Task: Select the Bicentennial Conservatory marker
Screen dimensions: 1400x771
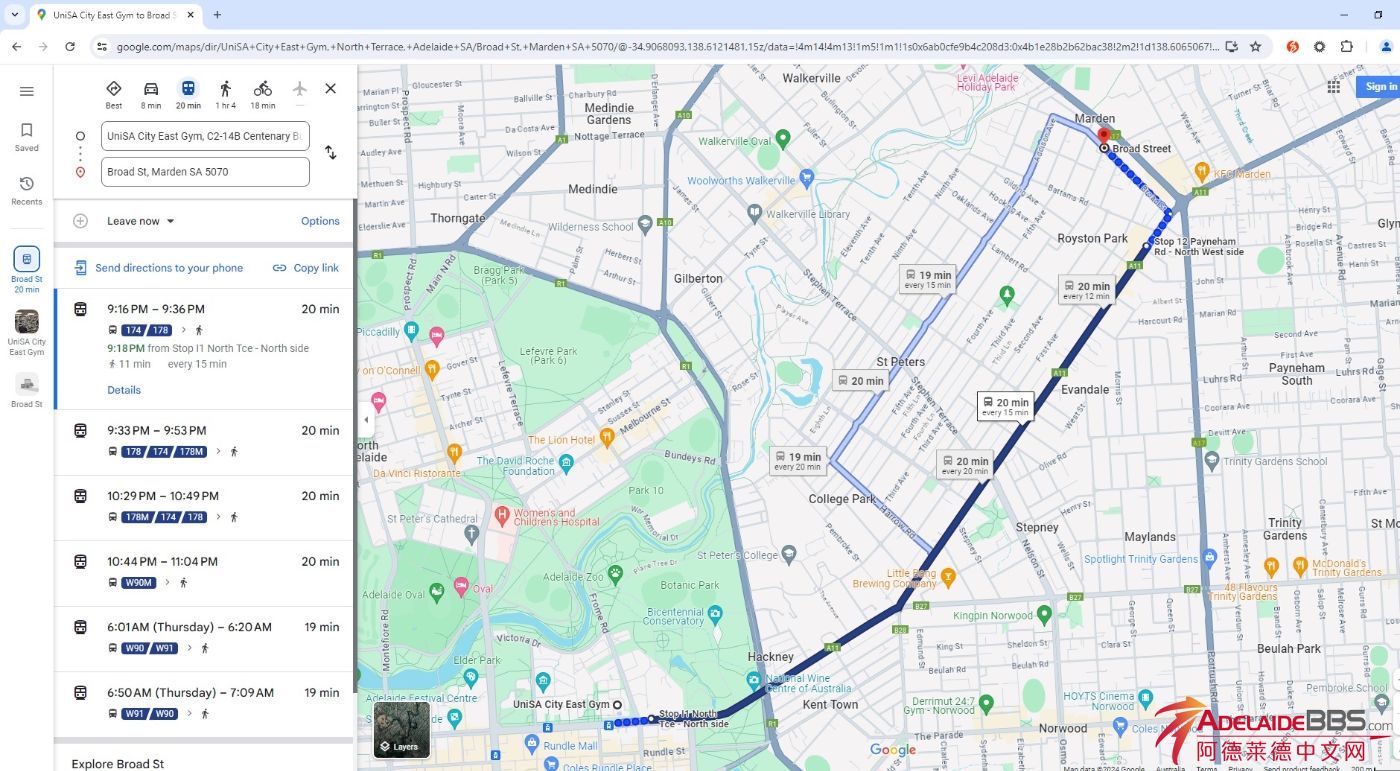Action: 715,614
